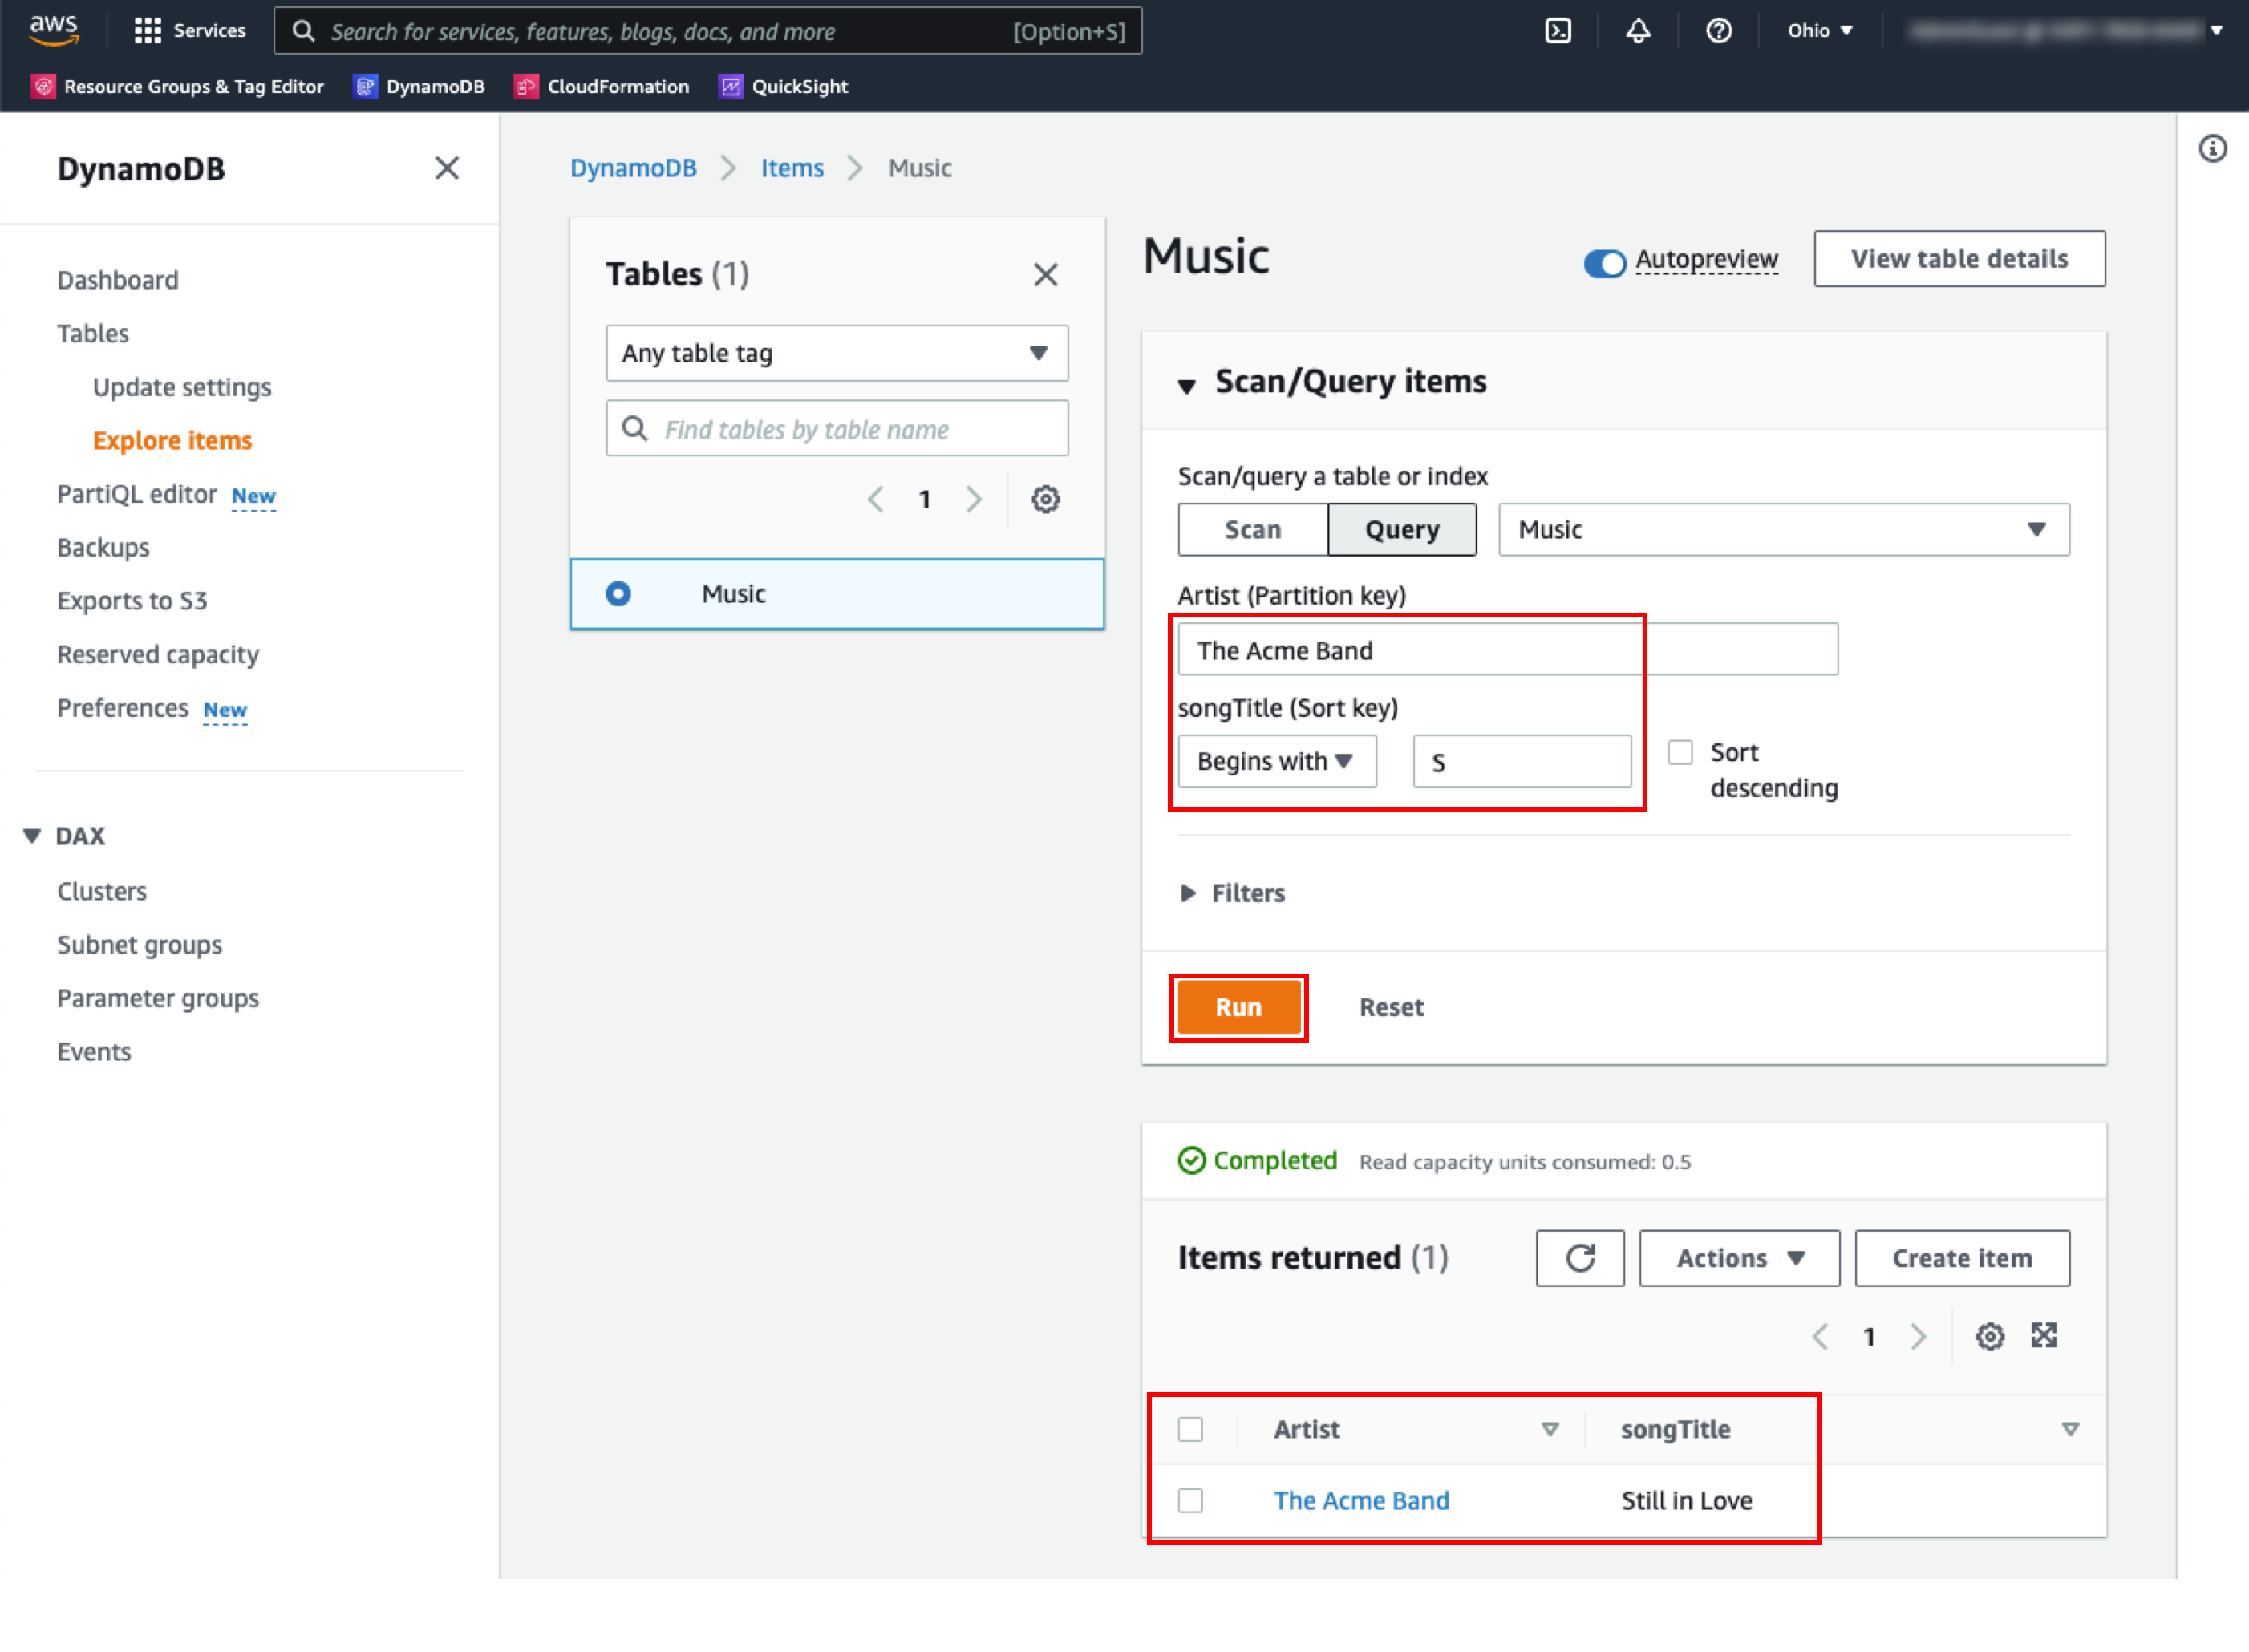Open the Ohio region selector

1820,31
